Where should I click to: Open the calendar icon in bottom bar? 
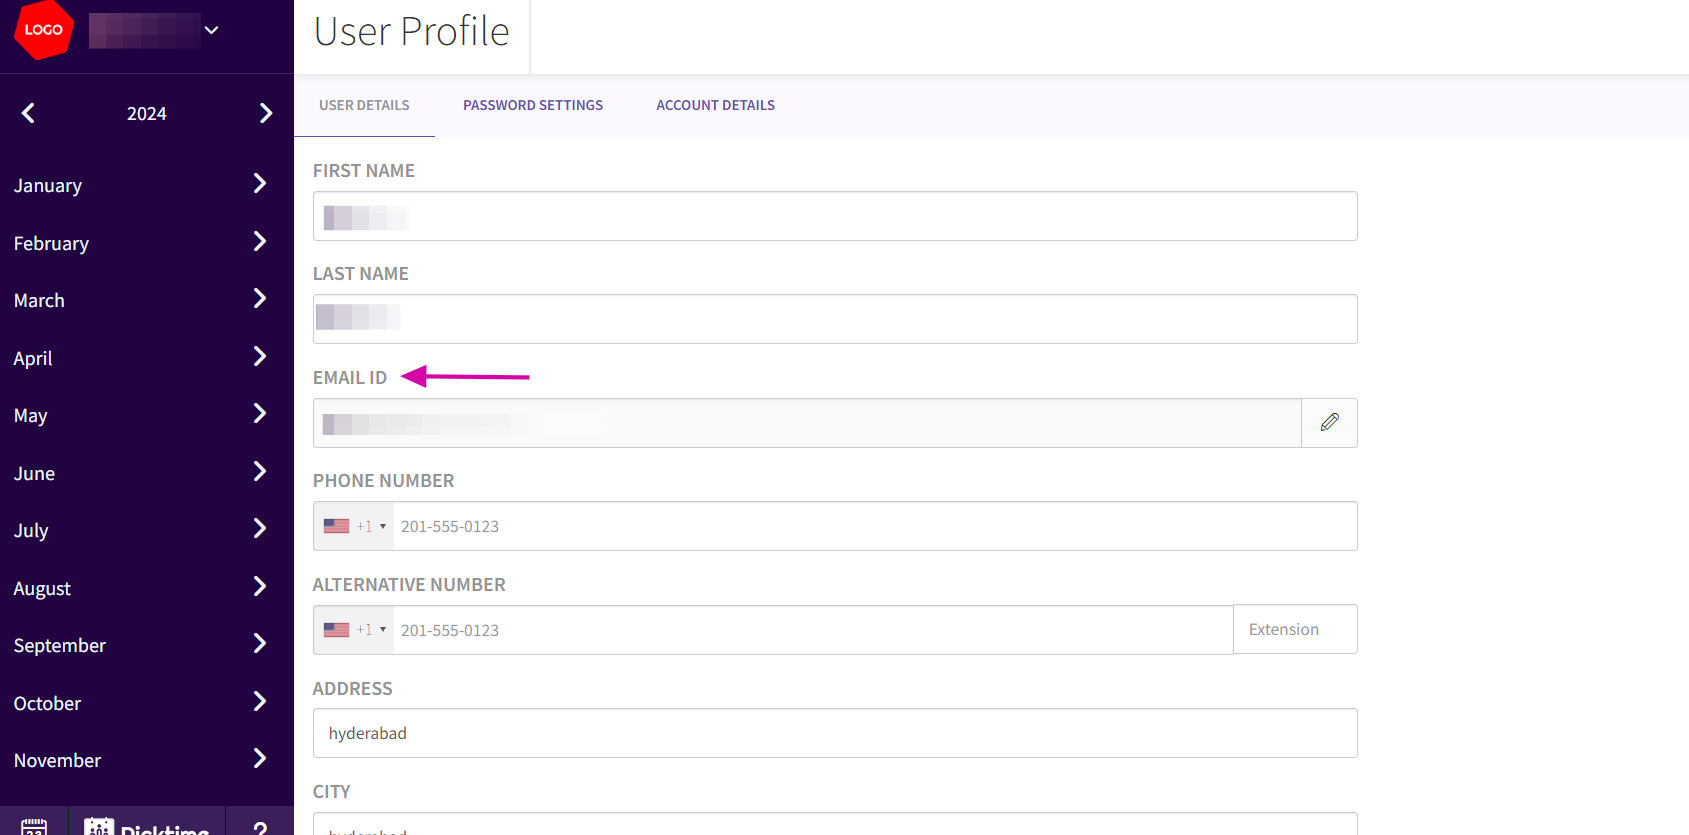34,826
